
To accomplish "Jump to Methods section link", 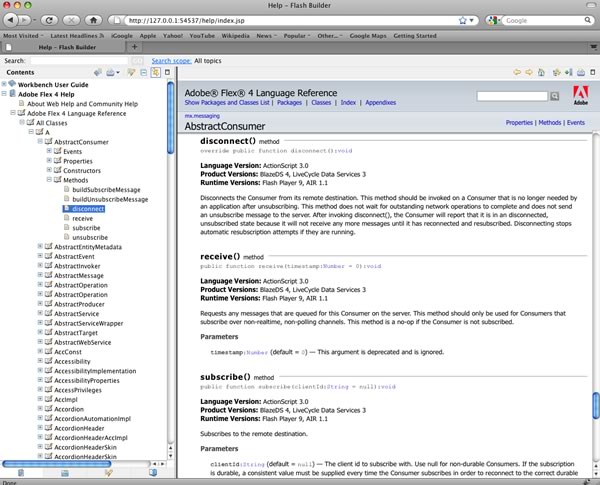I will [x=549, y=123].
